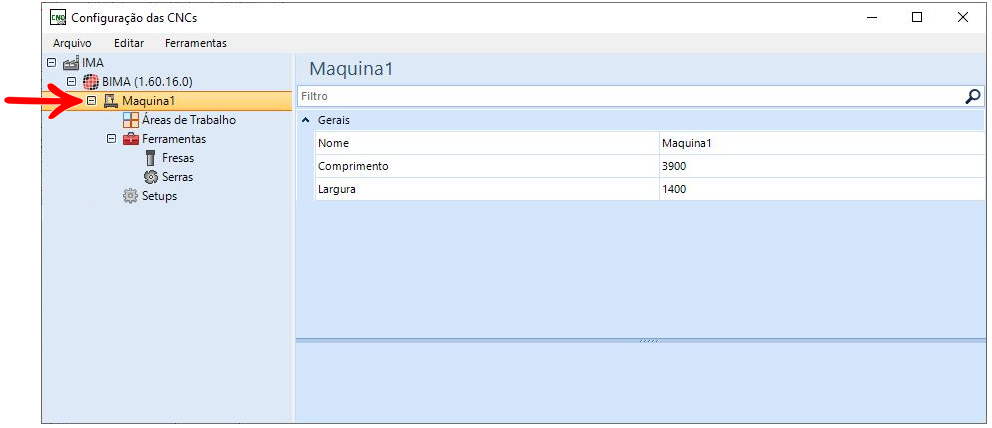This screenshot has height=428, width=992.
Task: Select the Ferramentas tree label
Action: pyautogui.click(x=174, y=139)
